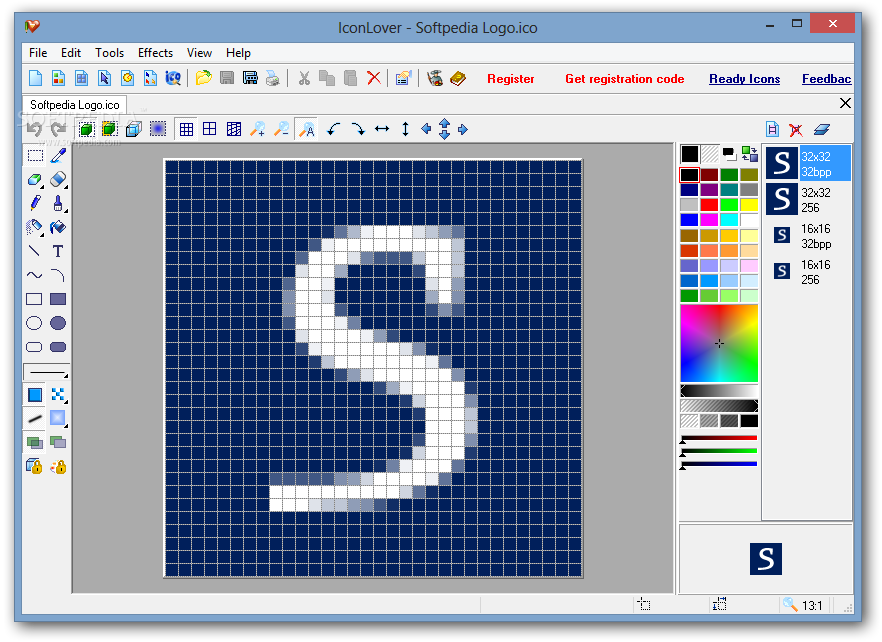
Task: Flip the image vertically
Action: (405, 129)
